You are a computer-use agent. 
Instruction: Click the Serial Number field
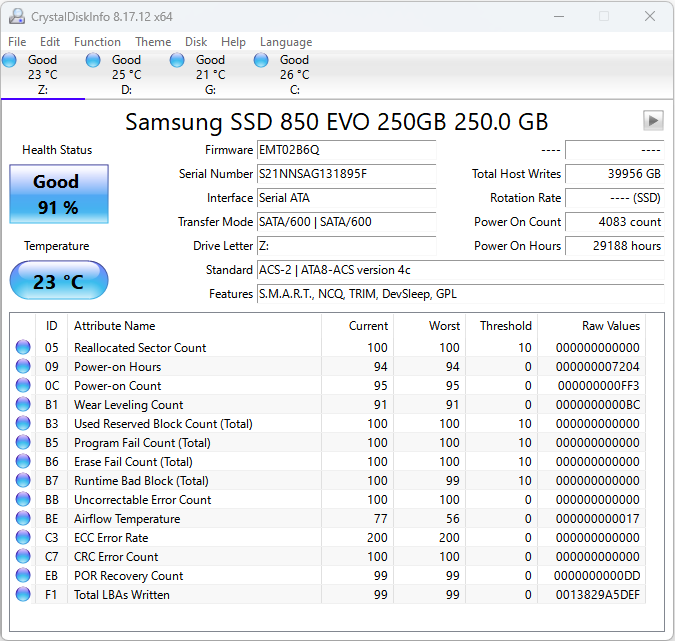point(345,174)
